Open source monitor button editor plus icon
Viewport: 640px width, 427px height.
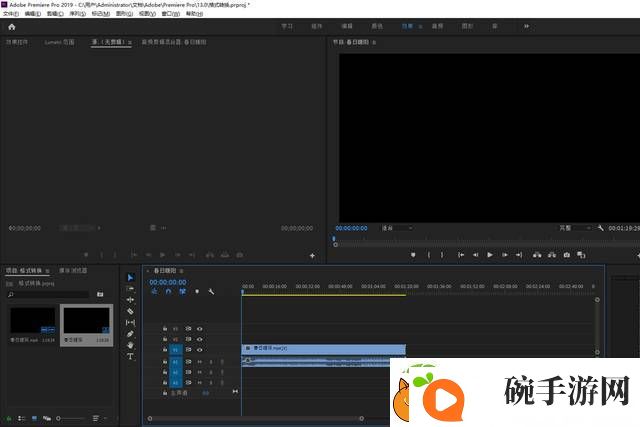coord(312,256)
